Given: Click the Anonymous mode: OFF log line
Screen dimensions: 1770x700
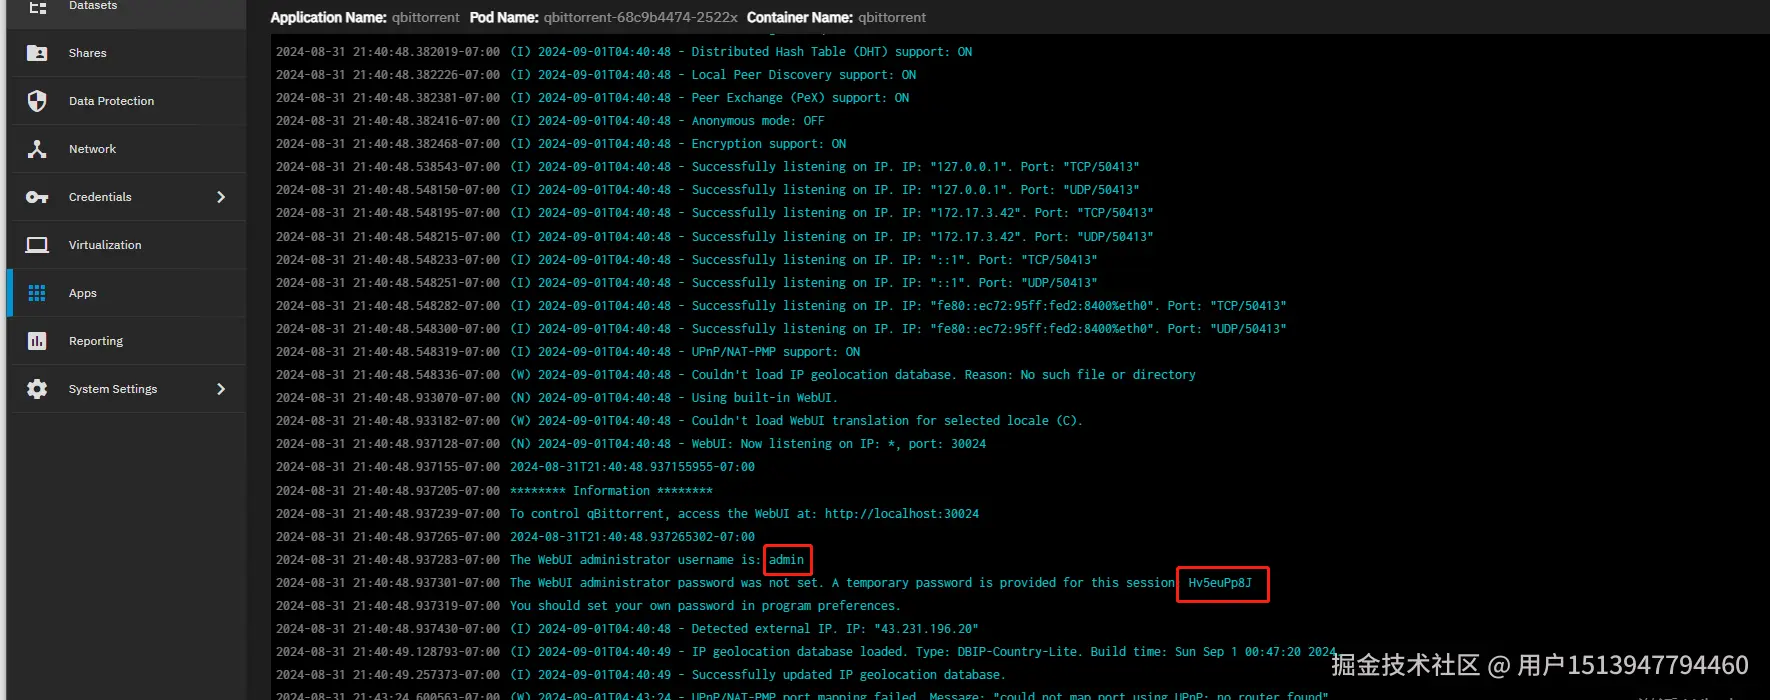Looking at the screenshot, I should (x=550, y=121).
